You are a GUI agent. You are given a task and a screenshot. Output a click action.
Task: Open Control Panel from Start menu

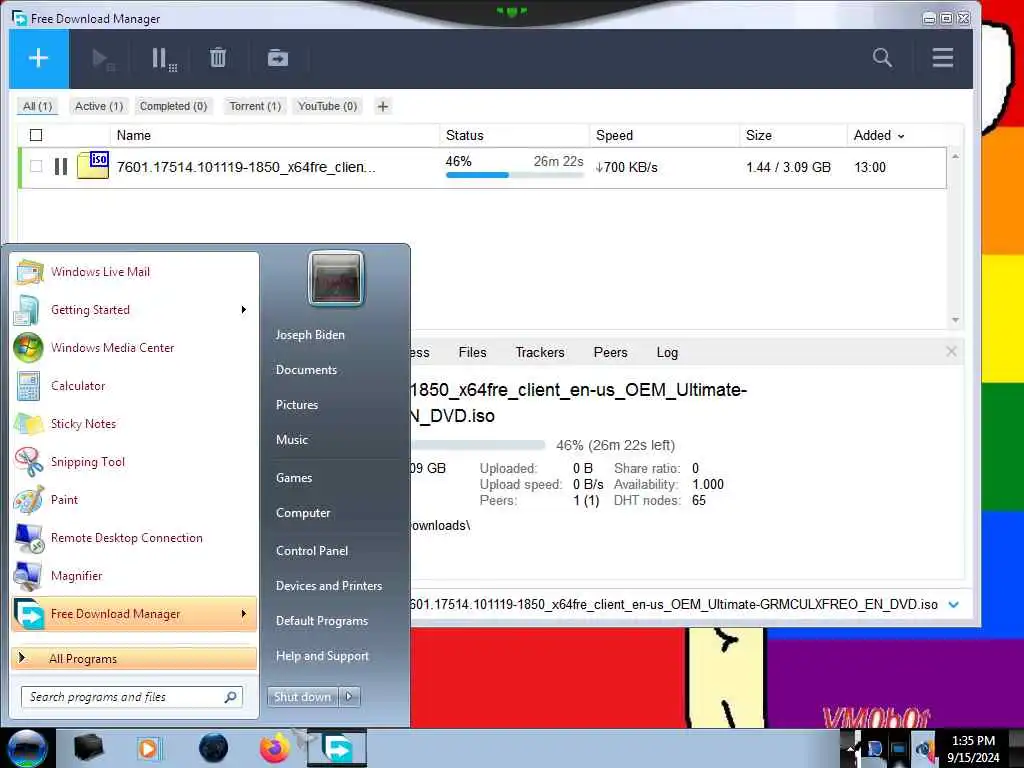[x=312, y=551]
